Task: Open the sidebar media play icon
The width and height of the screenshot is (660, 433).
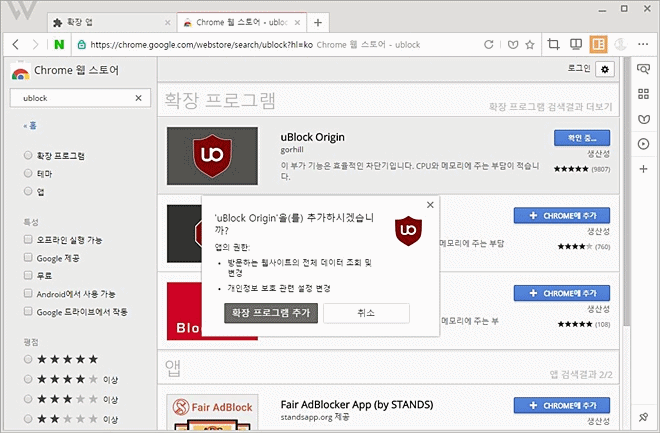Action: pos(643,144)
